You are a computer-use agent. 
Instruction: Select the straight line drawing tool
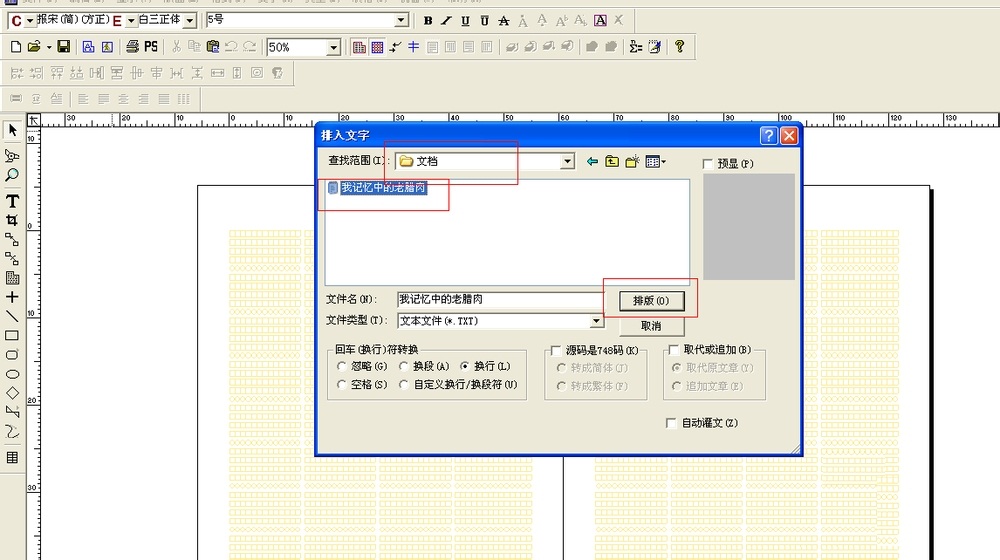click(x=12, y=316)
